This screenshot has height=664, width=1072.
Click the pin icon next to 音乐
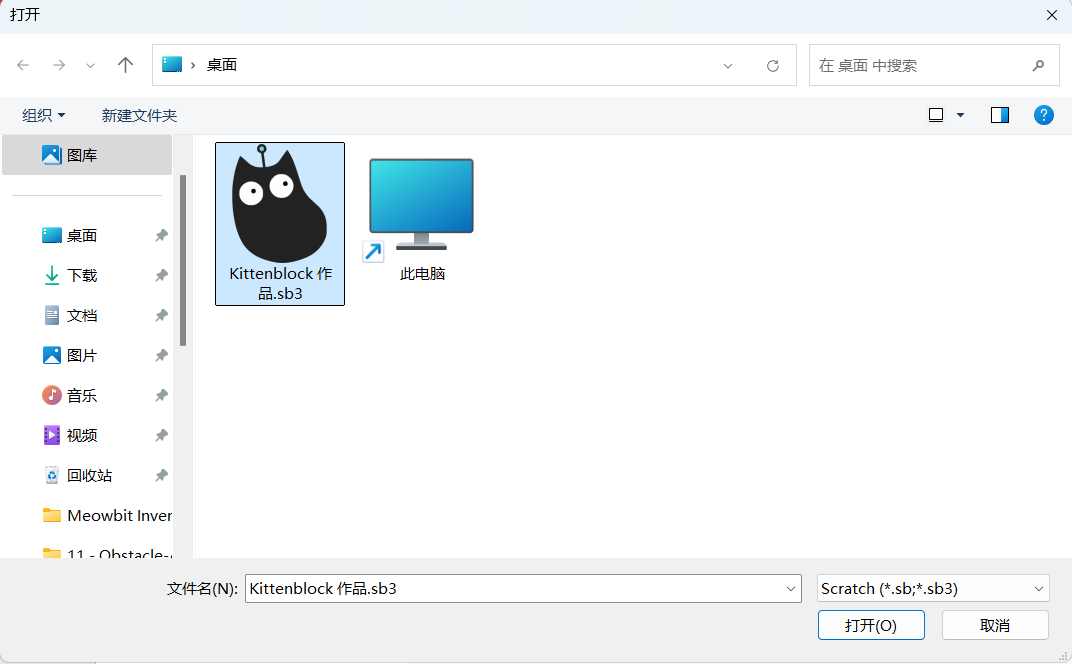click(161, 395)
